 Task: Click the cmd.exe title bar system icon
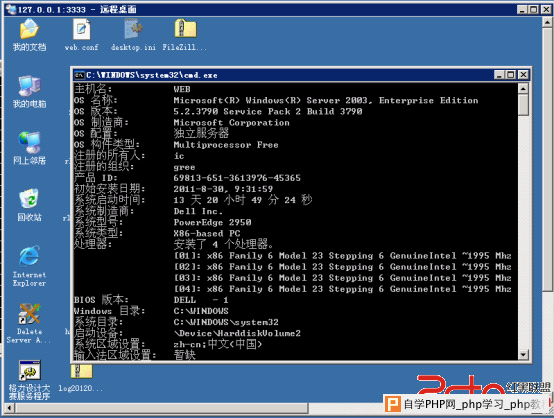tap(79, 75)
